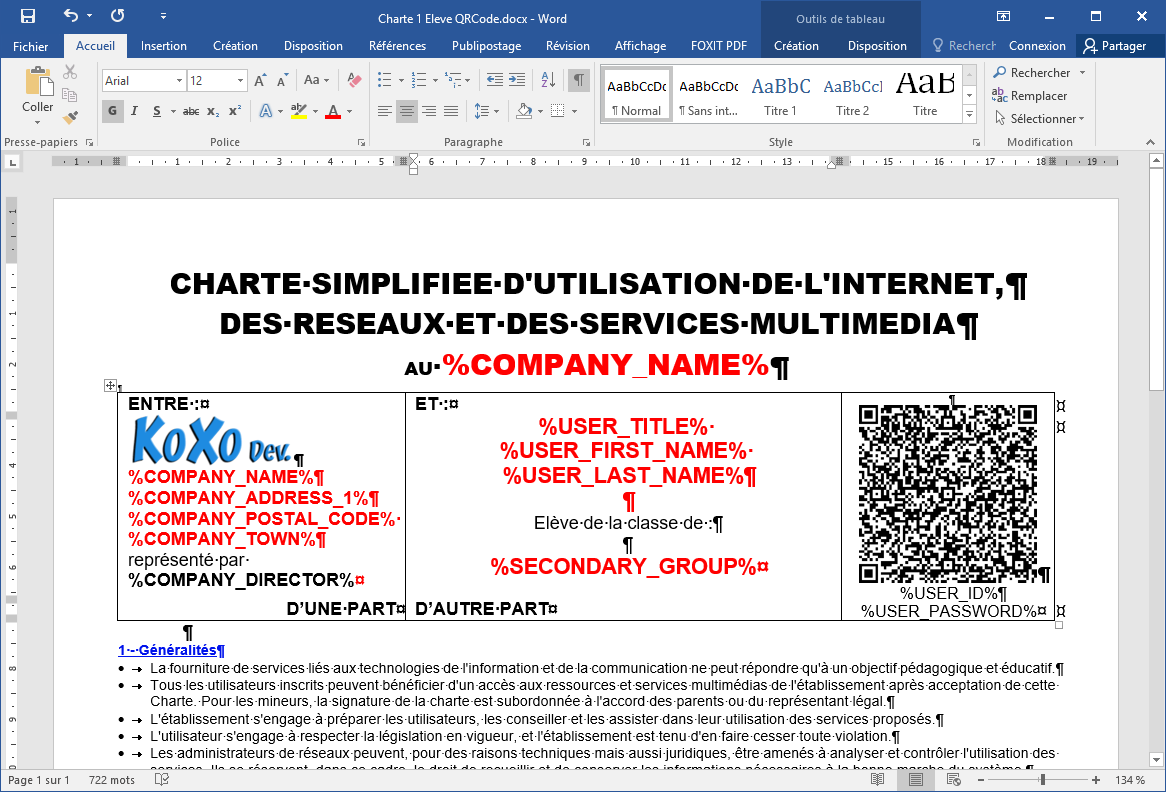Screen dimensions: 1166x792
Task: Toggle italic formatting
Action: 134,112
